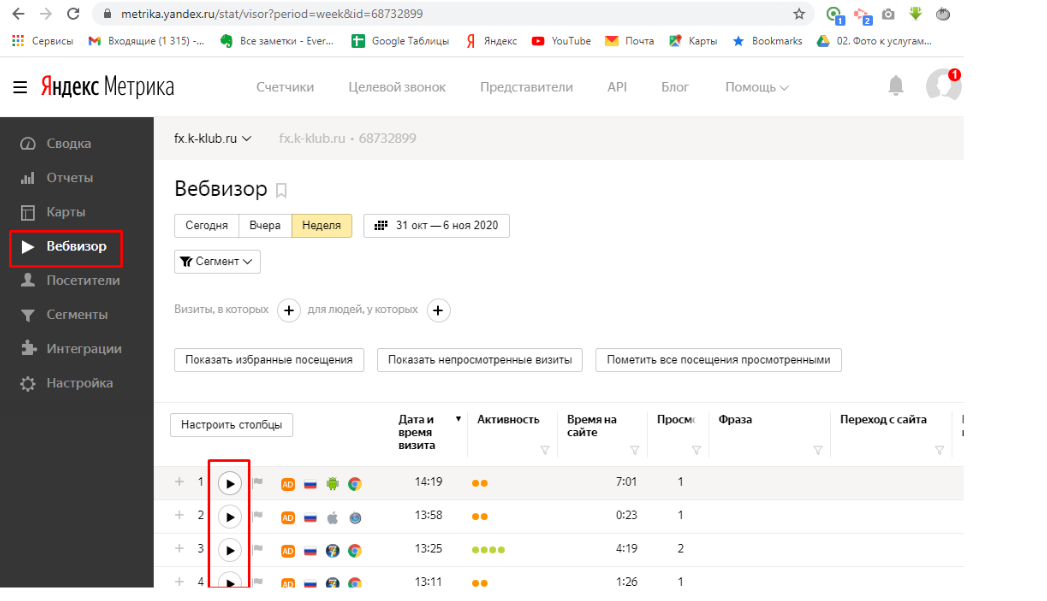Viewport: 1047px width, 601px height.
Task: Open the Google Таблицы bookmark
Action: (x=401, y=41)
